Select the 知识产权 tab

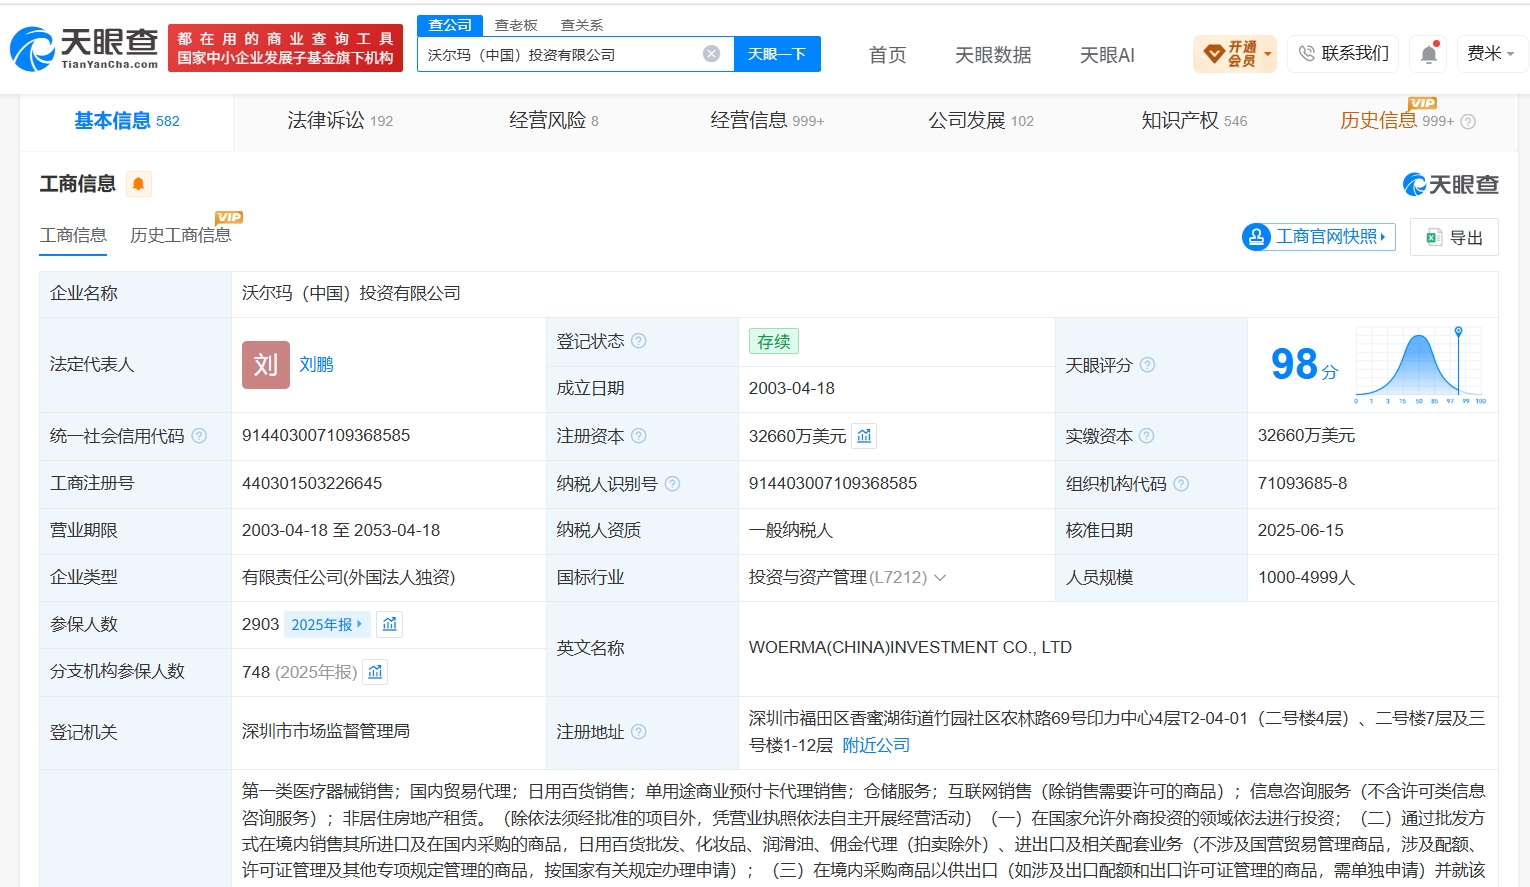click(x=1194, y=121)
